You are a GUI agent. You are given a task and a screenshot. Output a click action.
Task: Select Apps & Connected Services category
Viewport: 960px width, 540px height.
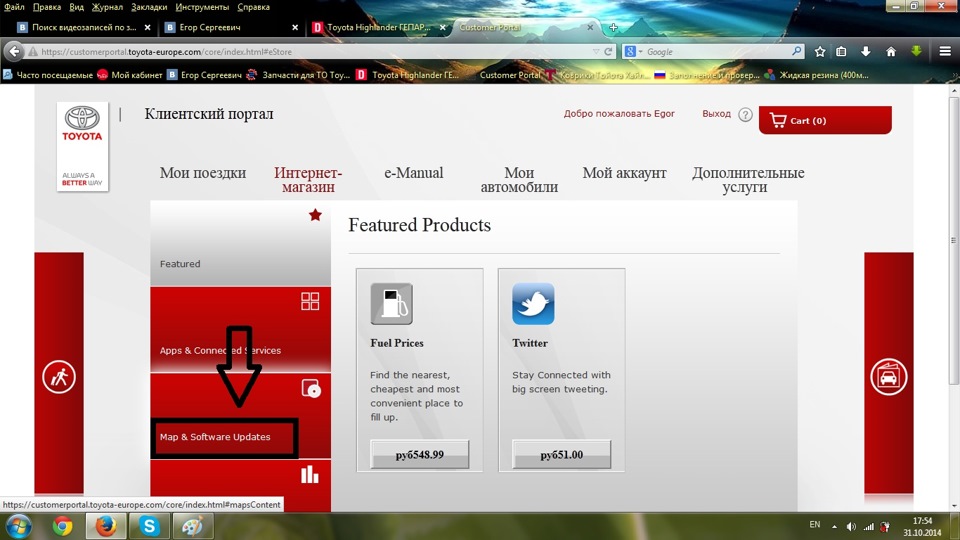click(241, 329)
